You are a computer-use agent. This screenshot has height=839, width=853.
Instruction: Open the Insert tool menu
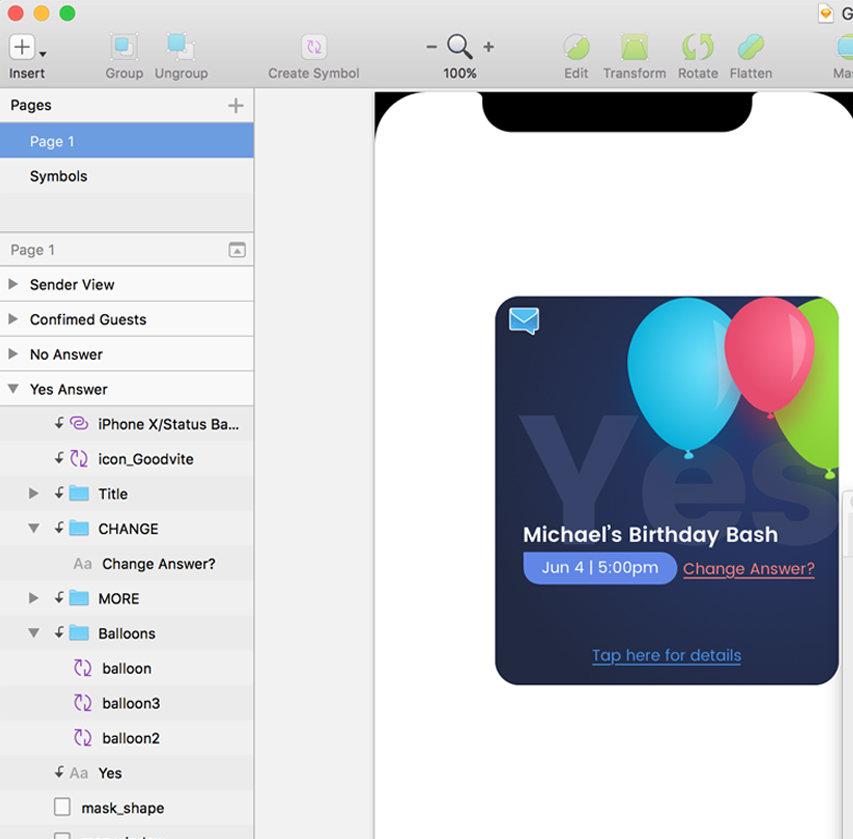pyautogui.click(x=27, y=47)
